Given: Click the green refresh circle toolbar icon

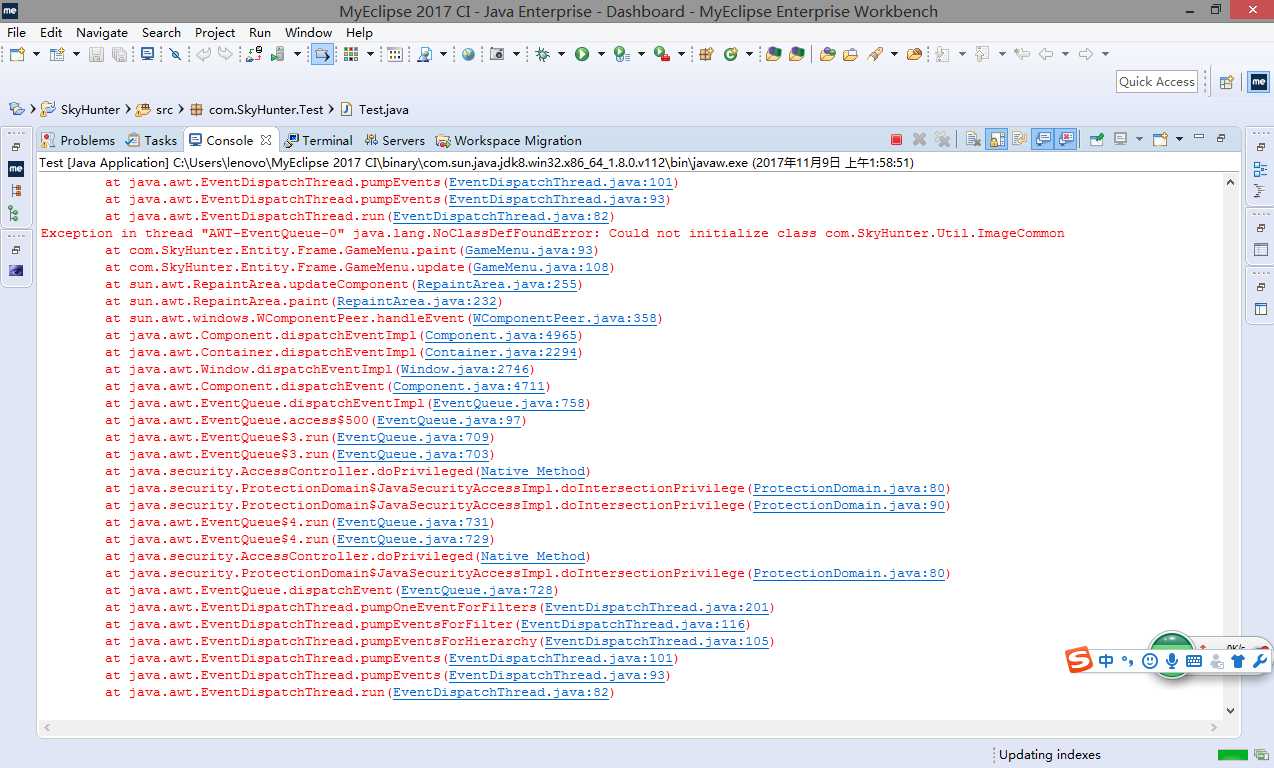Looking at the screenshot, I should point(731,54).
